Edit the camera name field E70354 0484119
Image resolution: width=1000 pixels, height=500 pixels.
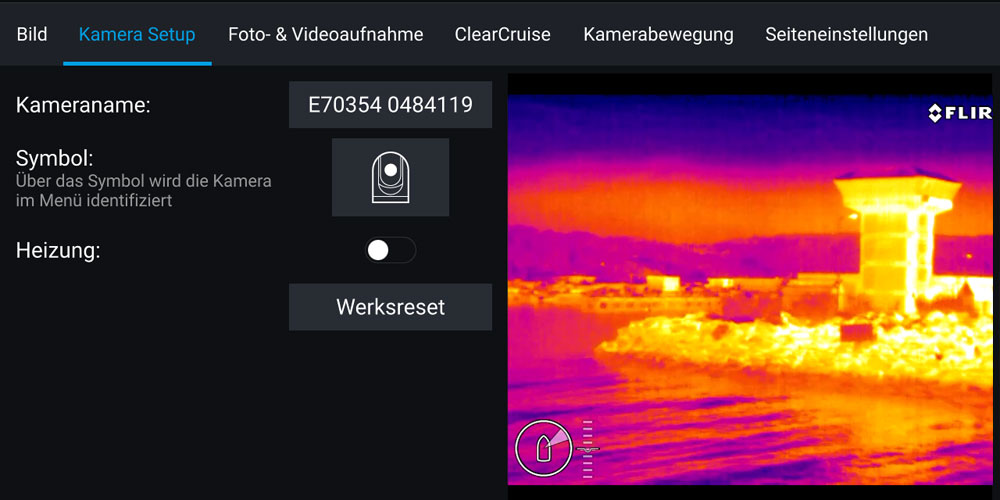(390, 105)
